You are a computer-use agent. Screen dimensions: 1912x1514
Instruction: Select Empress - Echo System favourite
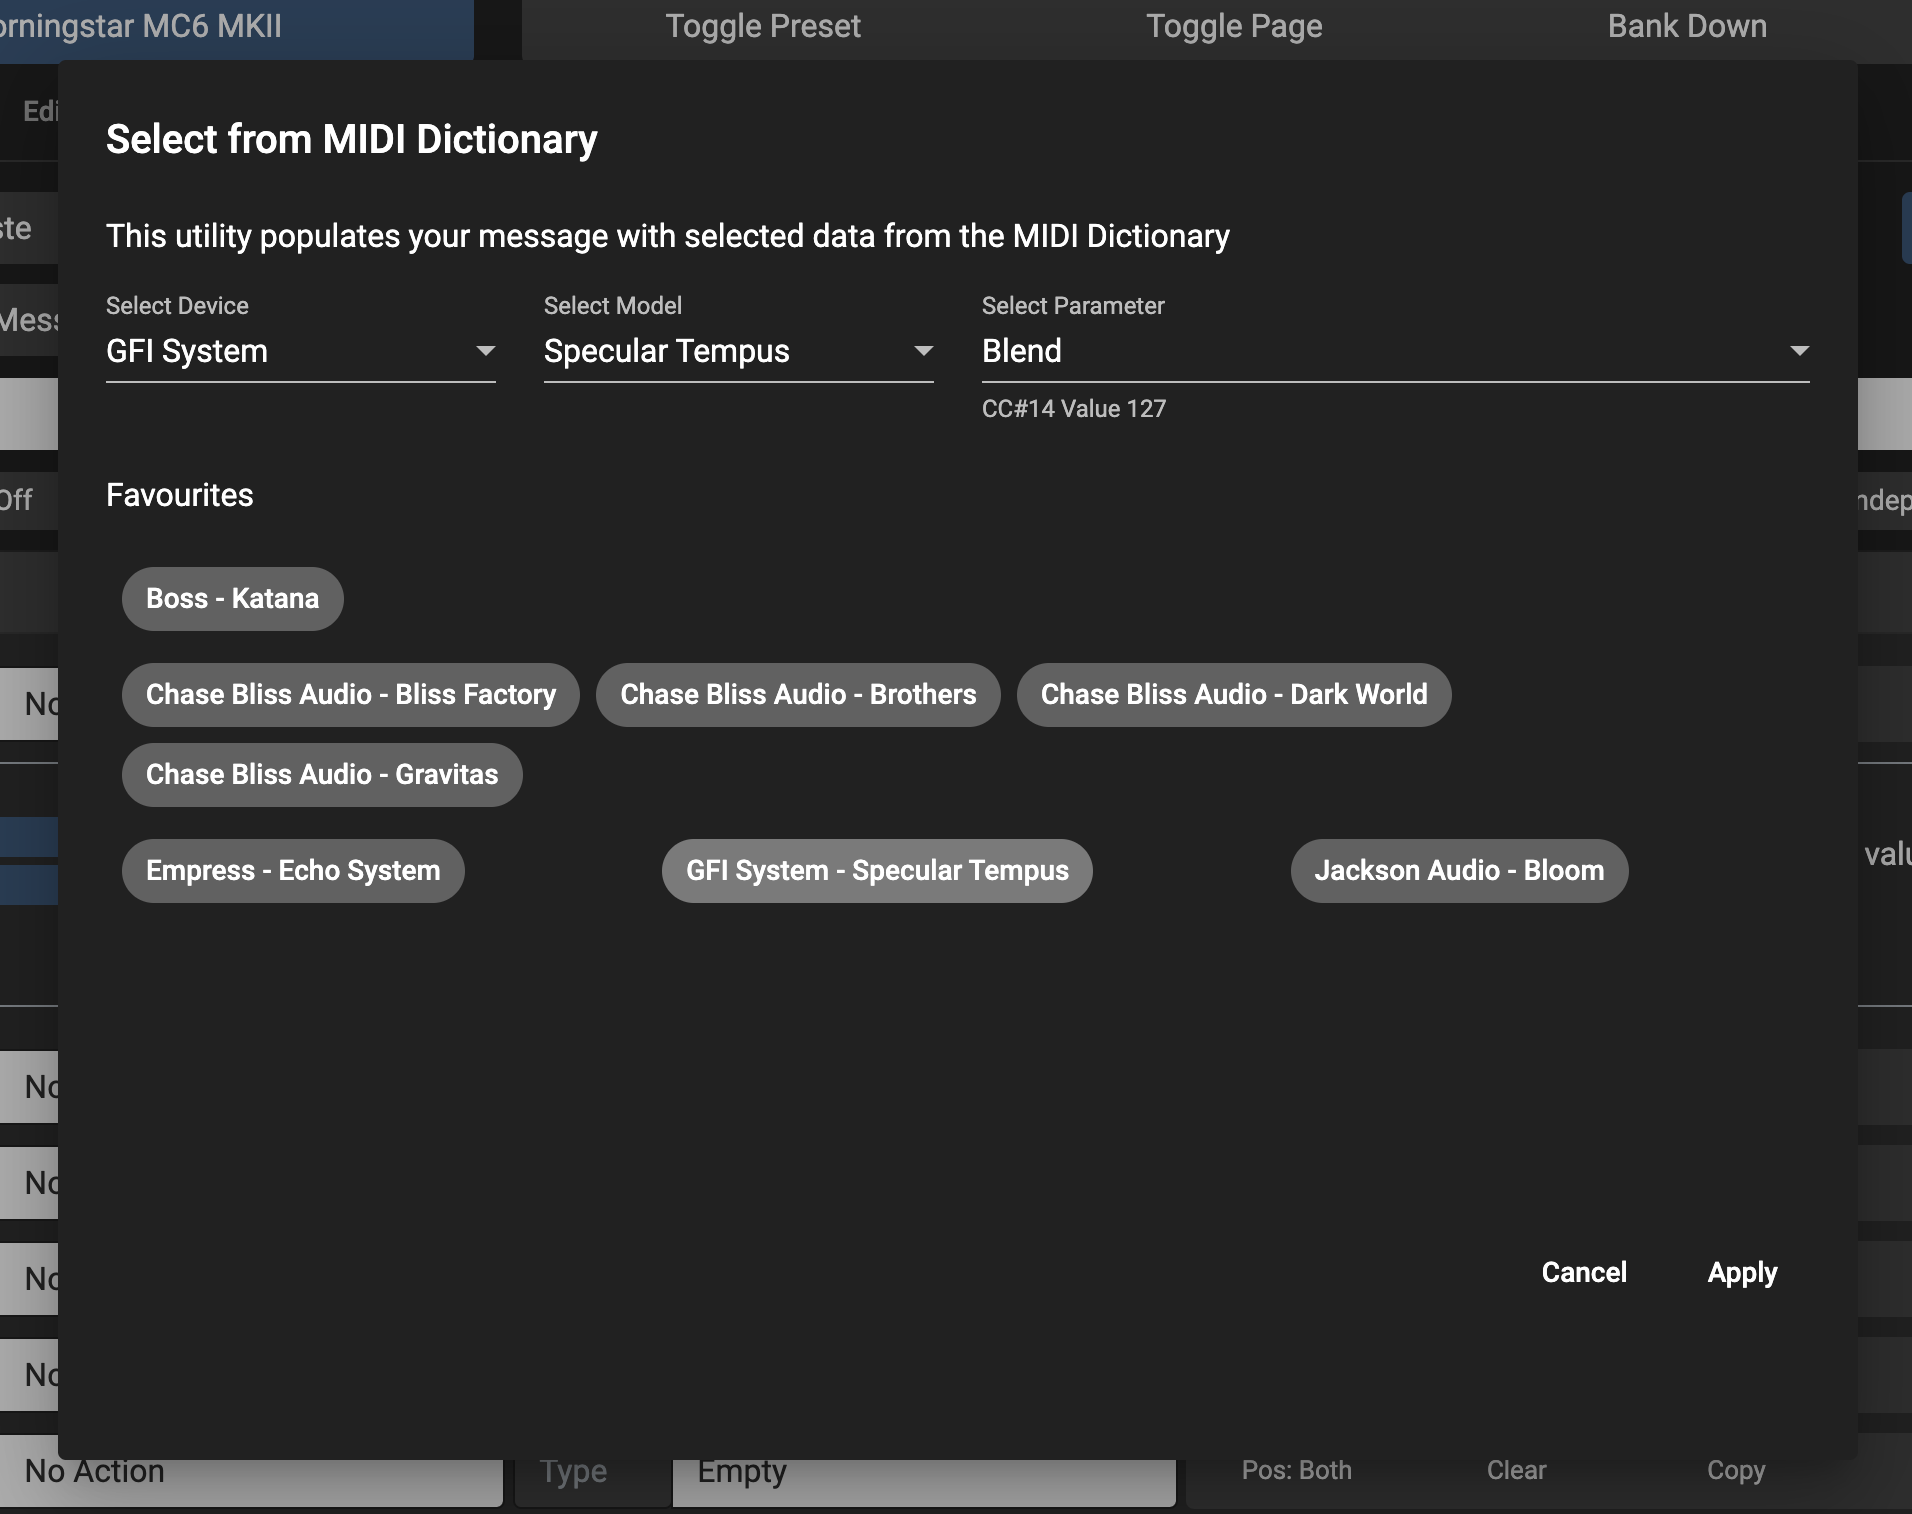(x=293, y=871)
